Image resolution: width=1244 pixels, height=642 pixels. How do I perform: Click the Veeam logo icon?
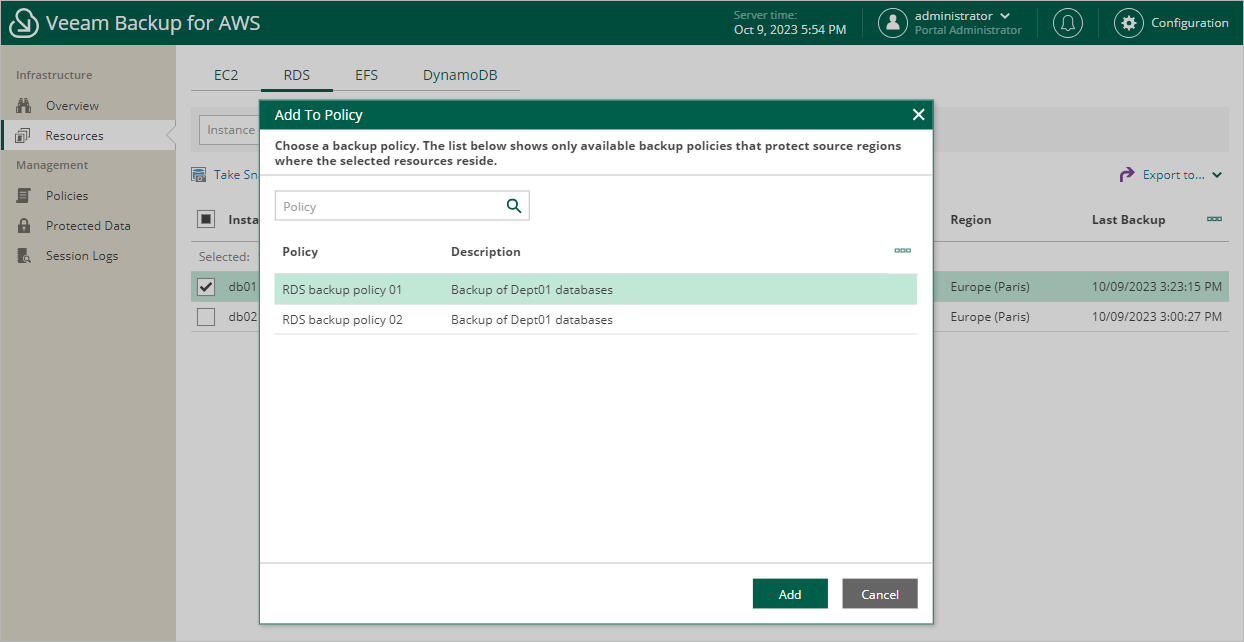click(23, 23)
